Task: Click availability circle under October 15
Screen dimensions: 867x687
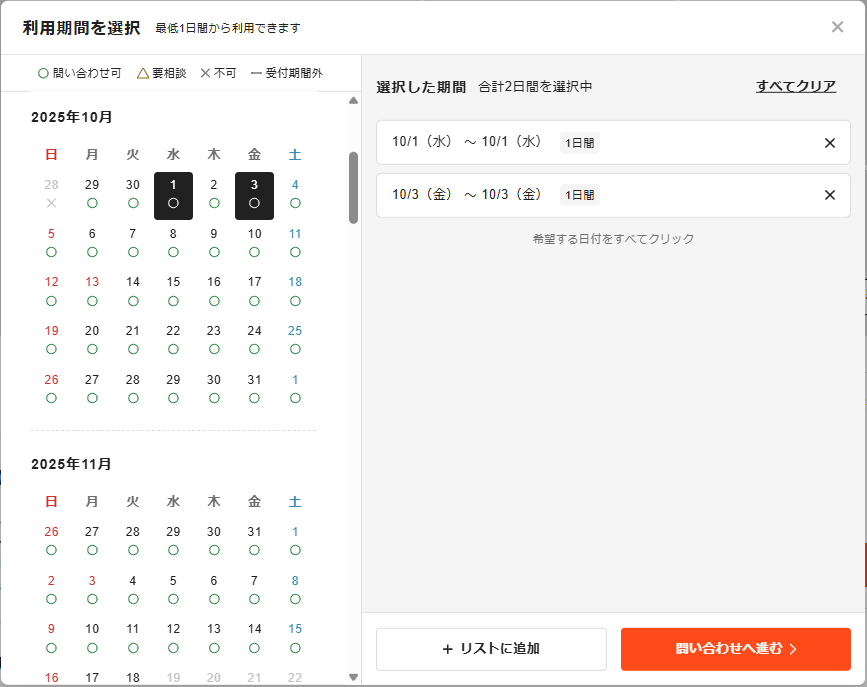Action: [x=173, y=300]
